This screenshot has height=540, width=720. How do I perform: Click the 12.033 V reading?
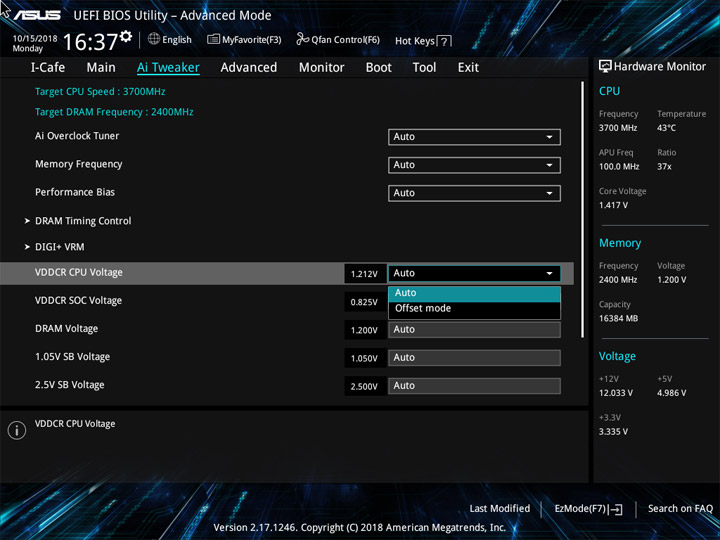point(616,393)
